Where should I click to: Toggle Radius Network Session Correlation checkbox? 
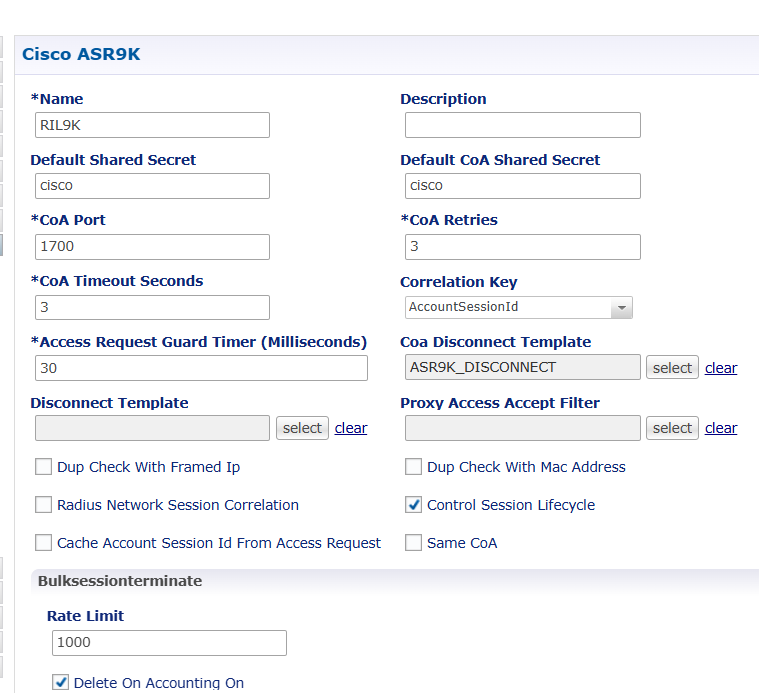click(x=44, y=504)
